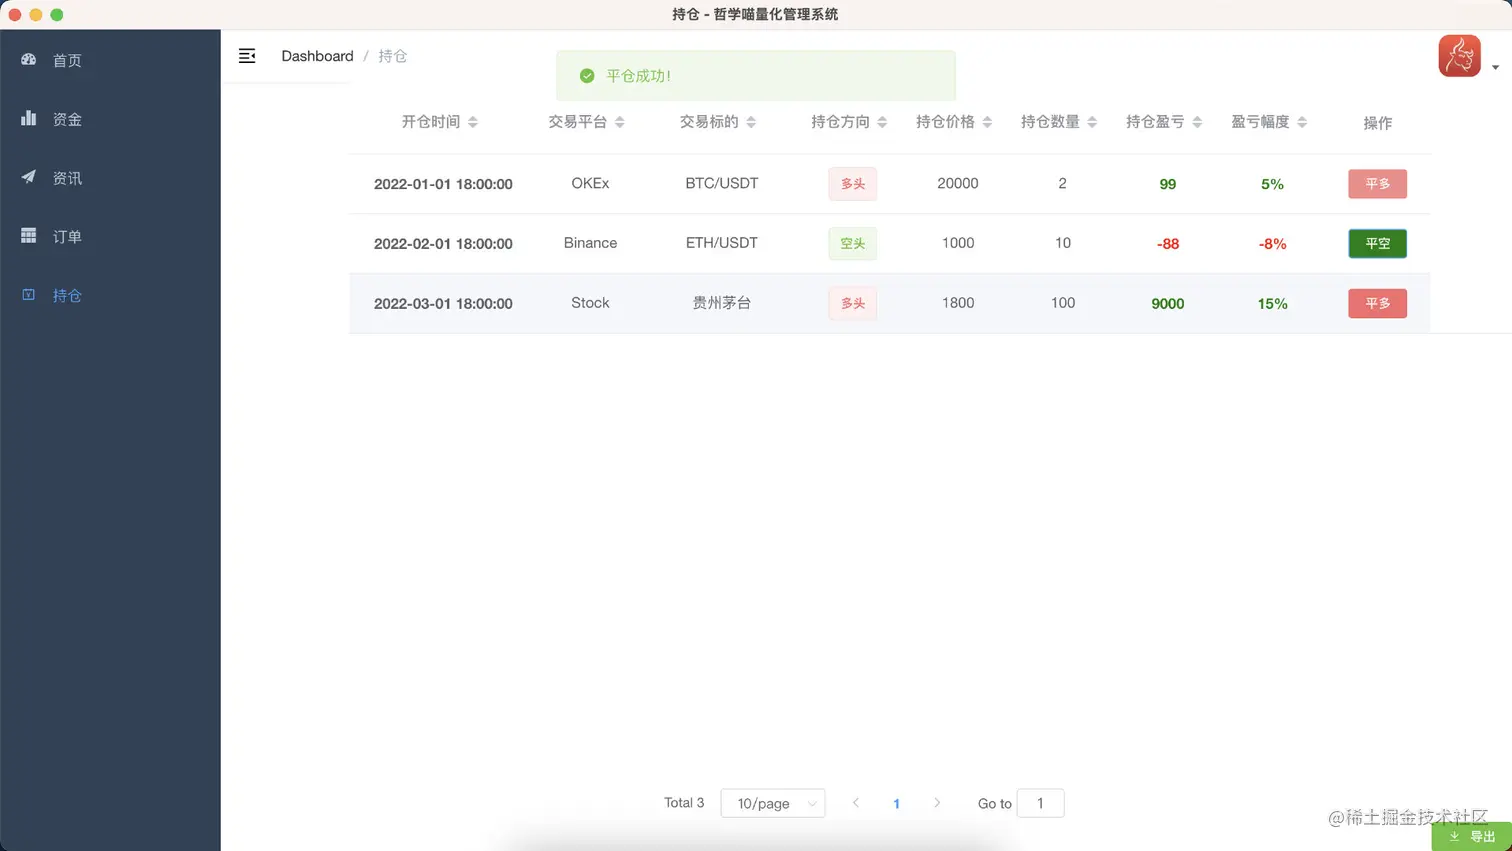Click the 2022-02-01 18:00:00 cell
Viewport: 1512px width, 851px height.
coord(443,244)
